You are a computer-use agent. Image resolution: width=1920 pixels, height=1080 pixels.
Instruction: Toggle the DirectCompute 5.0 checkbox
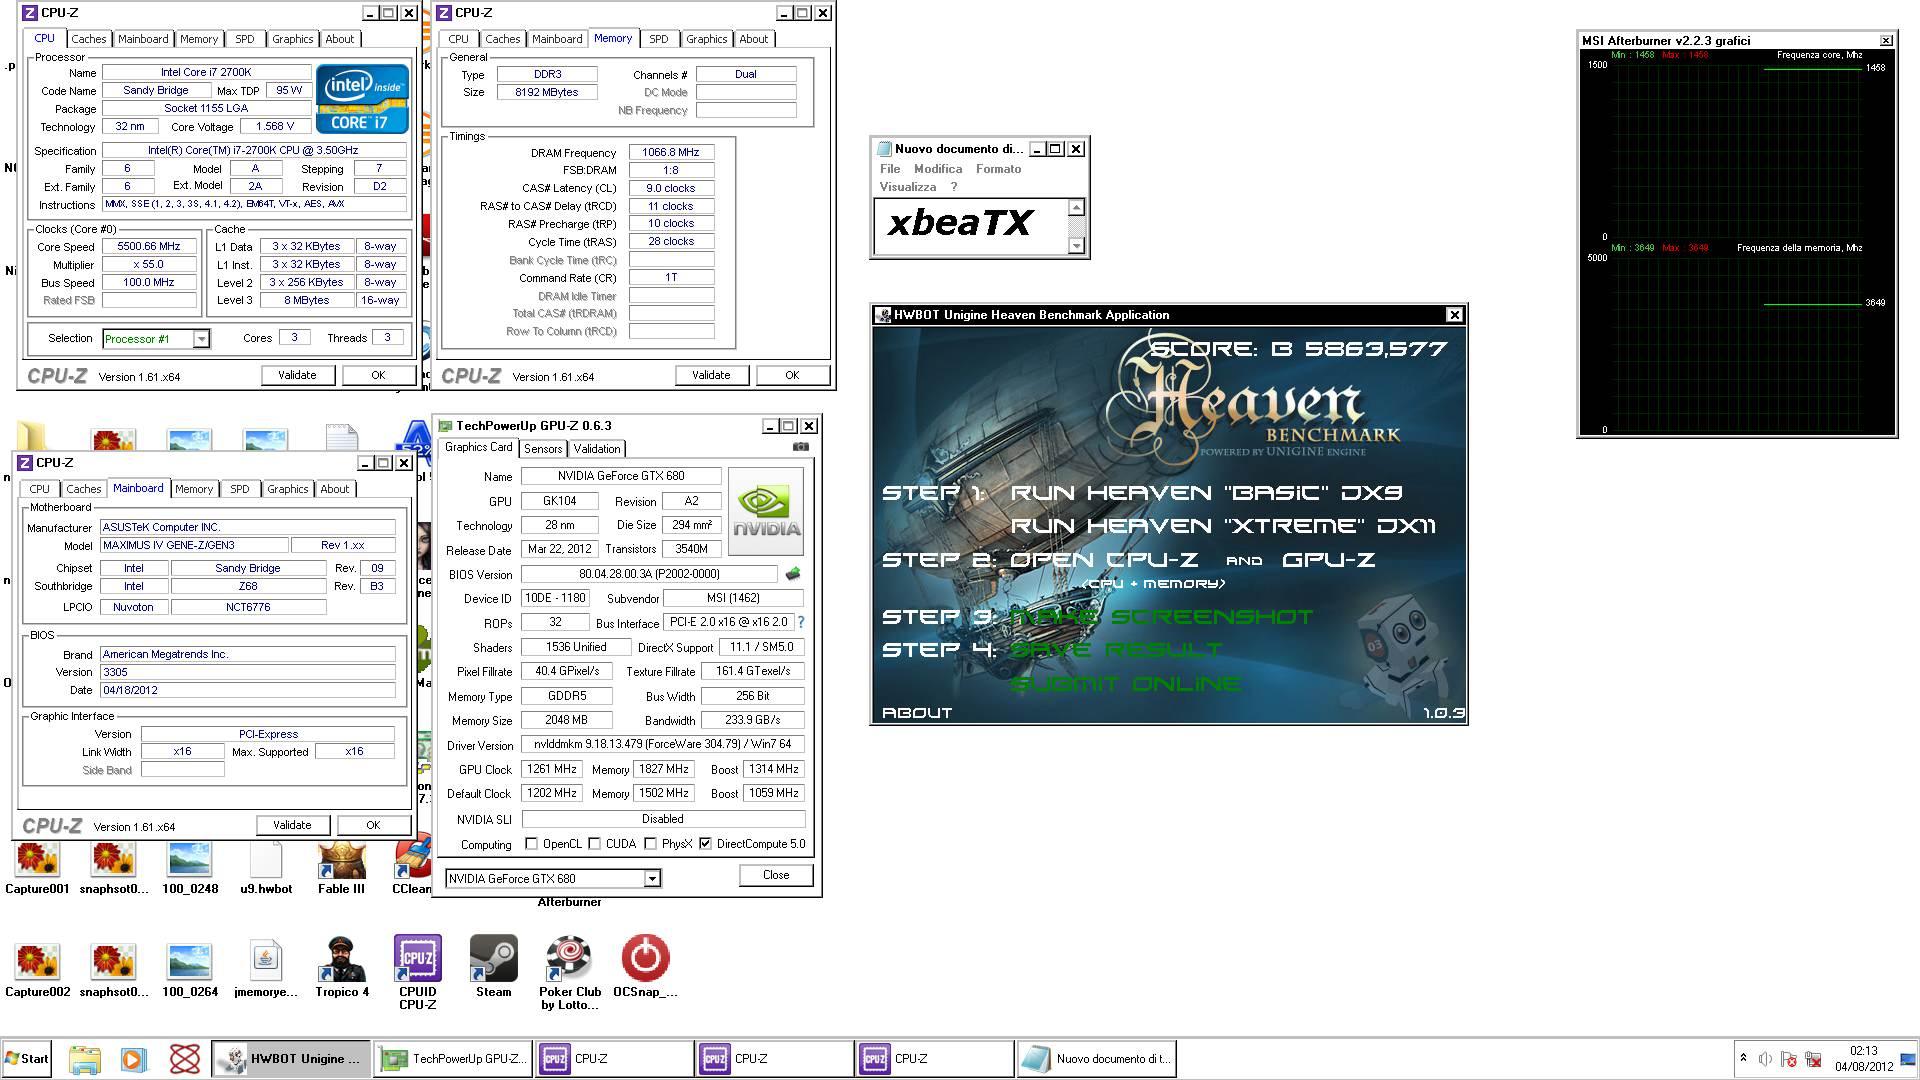[706, 844]
